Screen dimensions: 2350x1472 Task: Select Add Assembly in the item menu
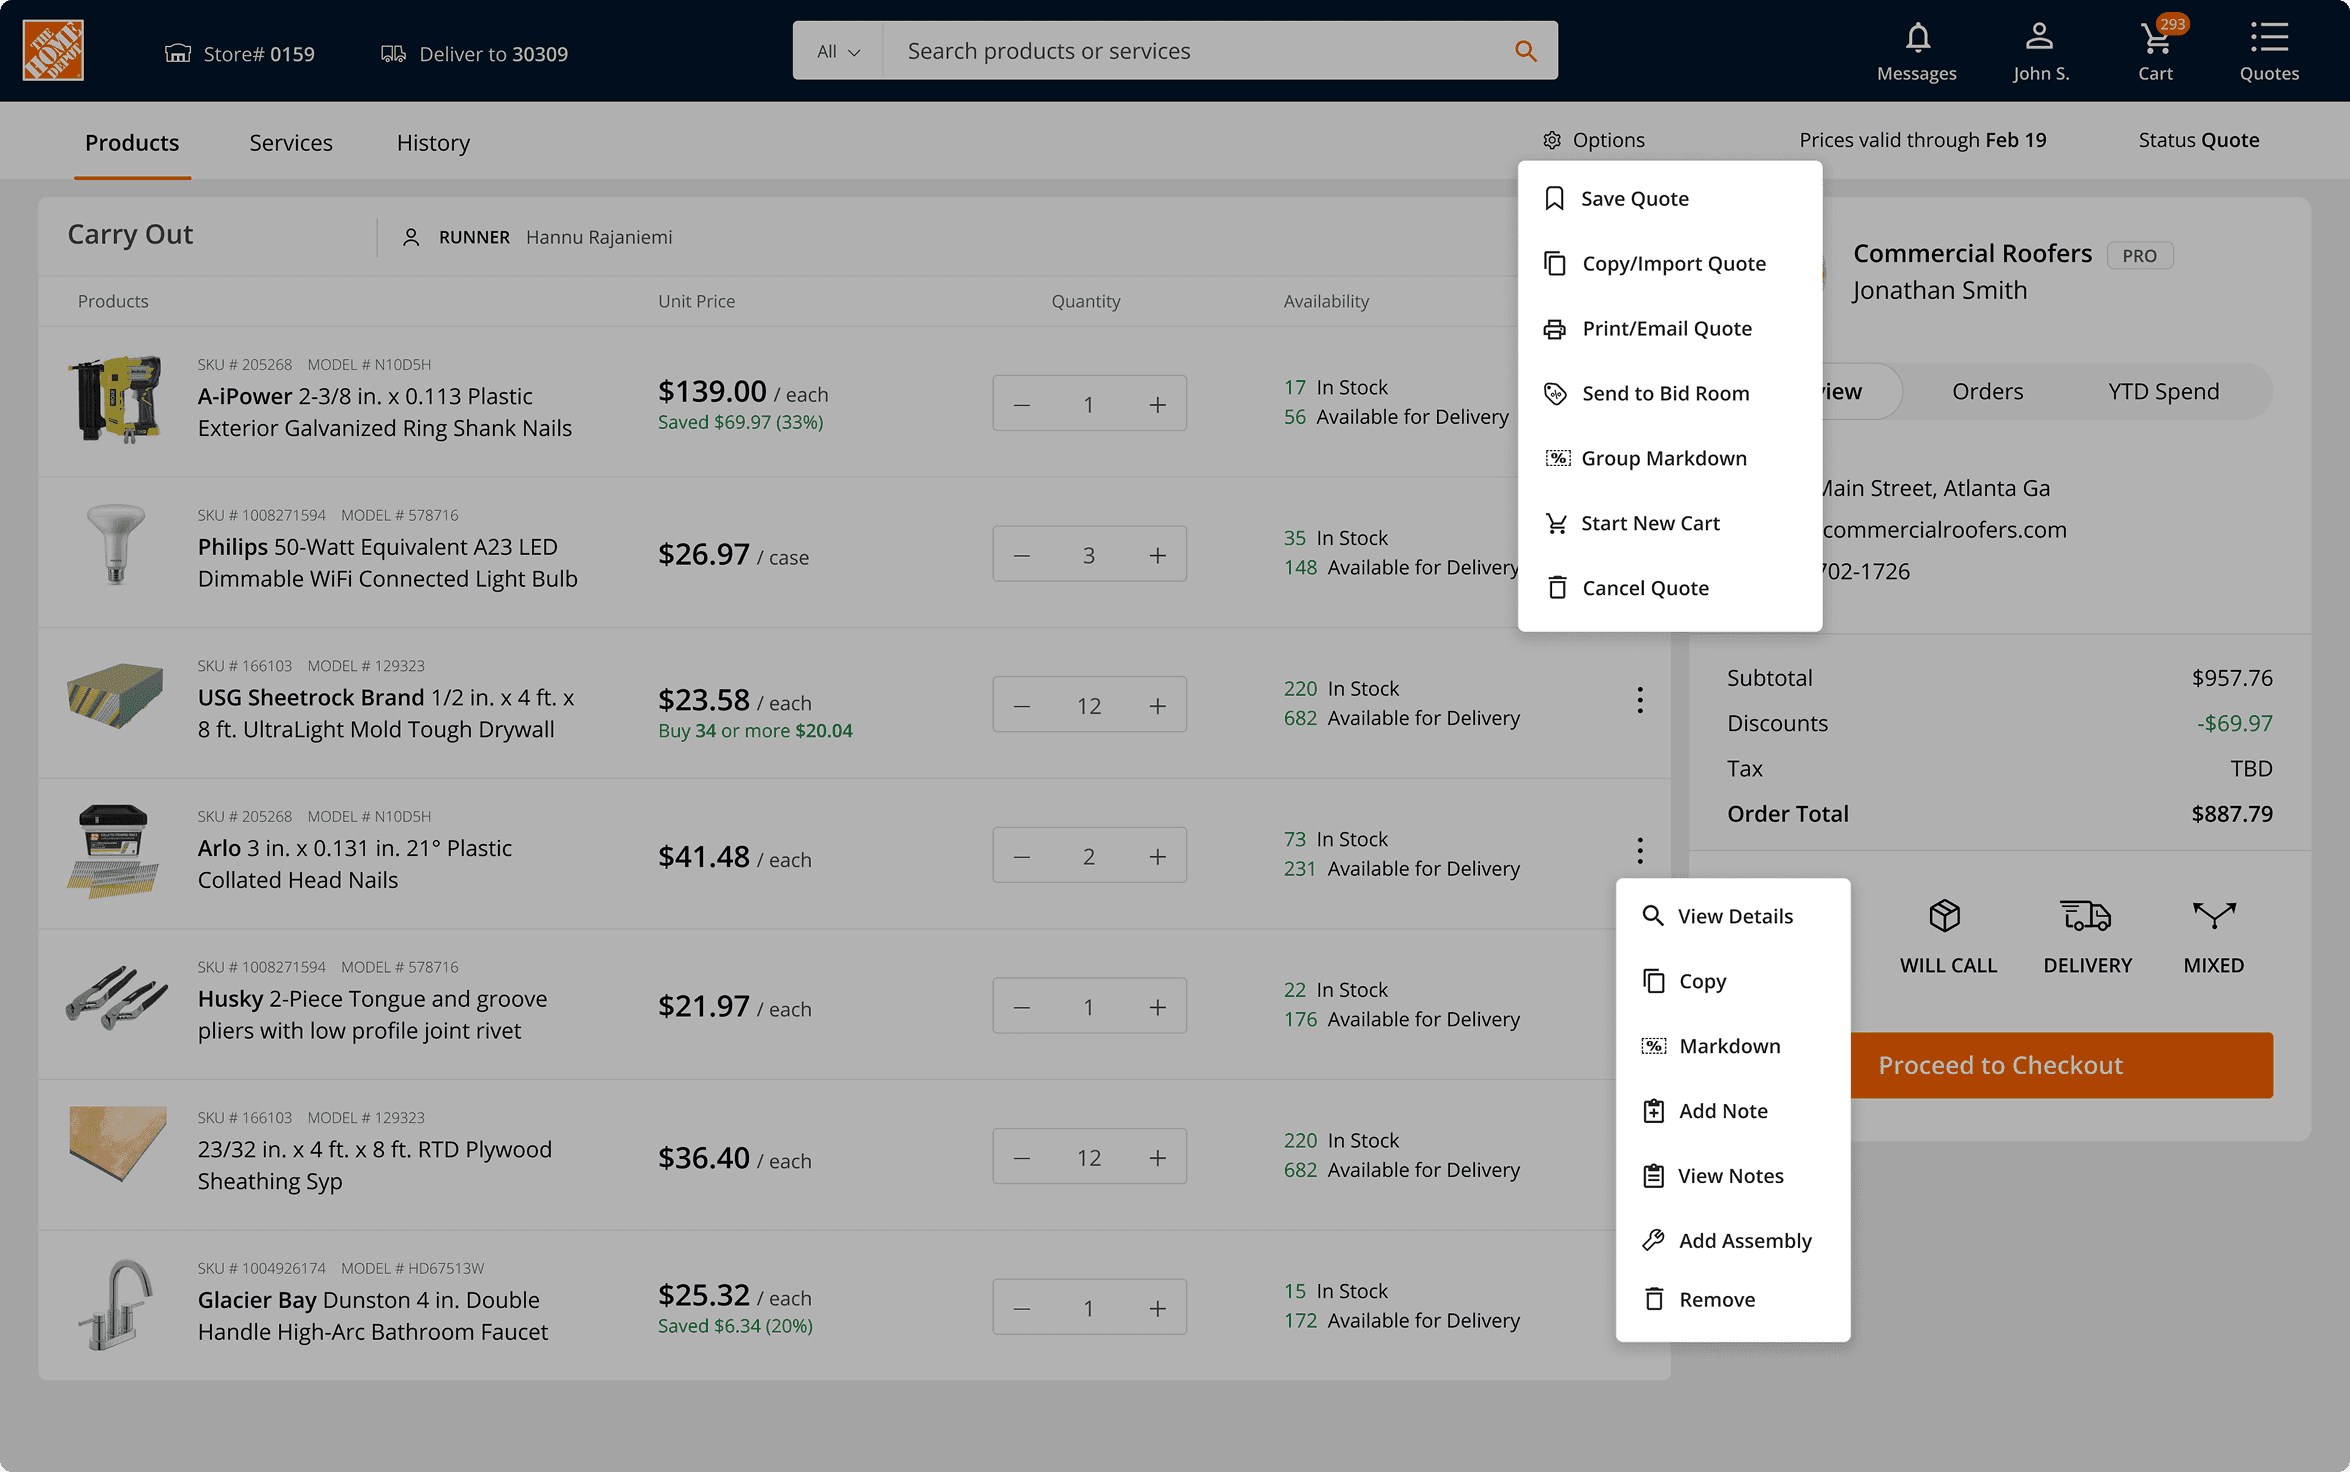pyautogui.click(x=1744, y=1240)
